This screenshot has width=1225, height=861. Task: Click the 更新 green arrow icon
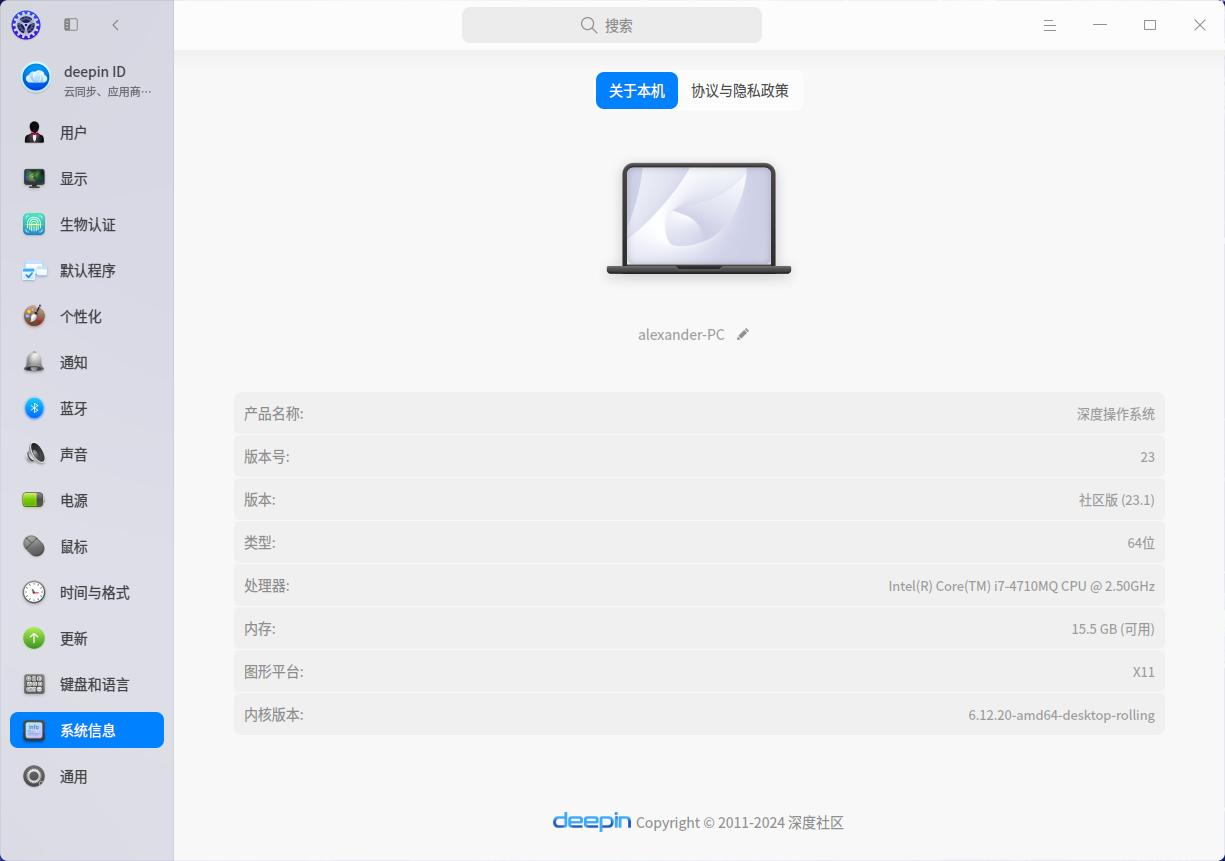point(34,638)
